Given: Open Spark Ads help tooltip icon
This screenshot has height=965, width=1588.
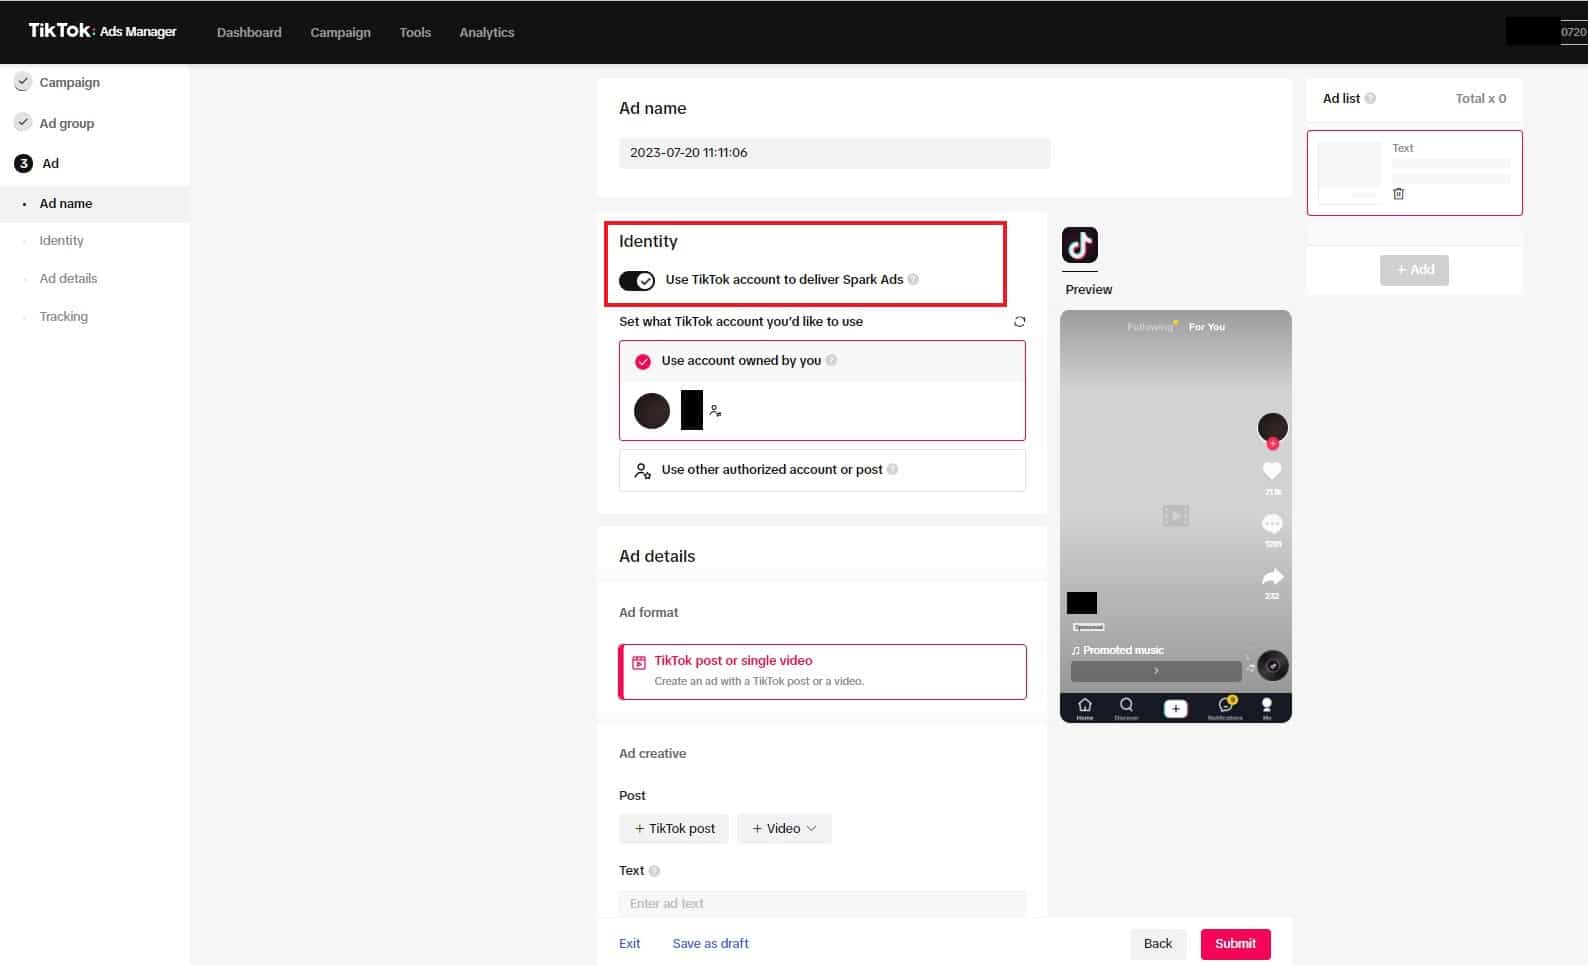Looking at the screenshot, I should [x=913, y=279].
